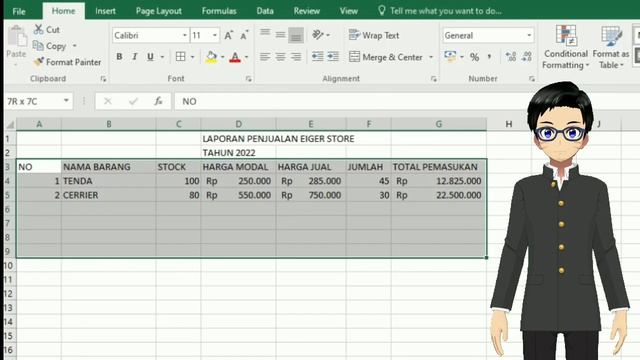This screenshot has height=360, width=640.
Task: Open the font color dropdown arrow
Action: click(246, 57)
